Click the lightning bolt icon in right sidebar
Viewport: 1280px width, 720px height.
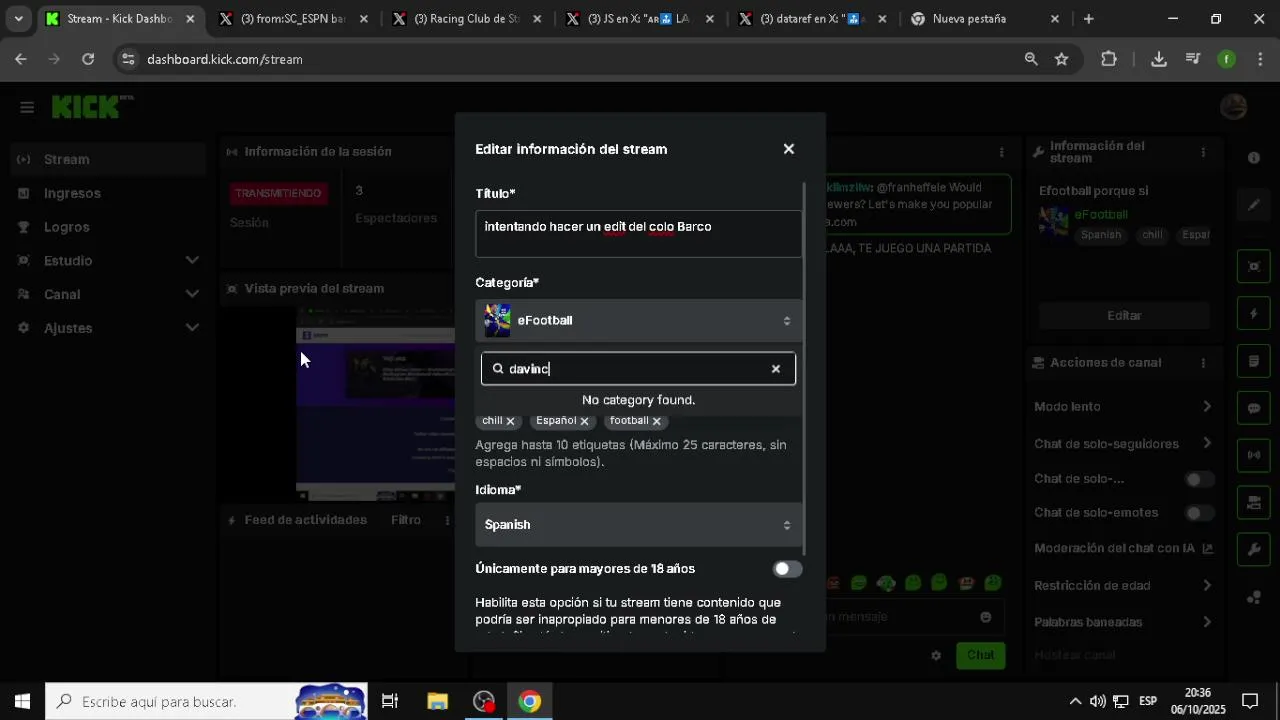click(1254, 314)
